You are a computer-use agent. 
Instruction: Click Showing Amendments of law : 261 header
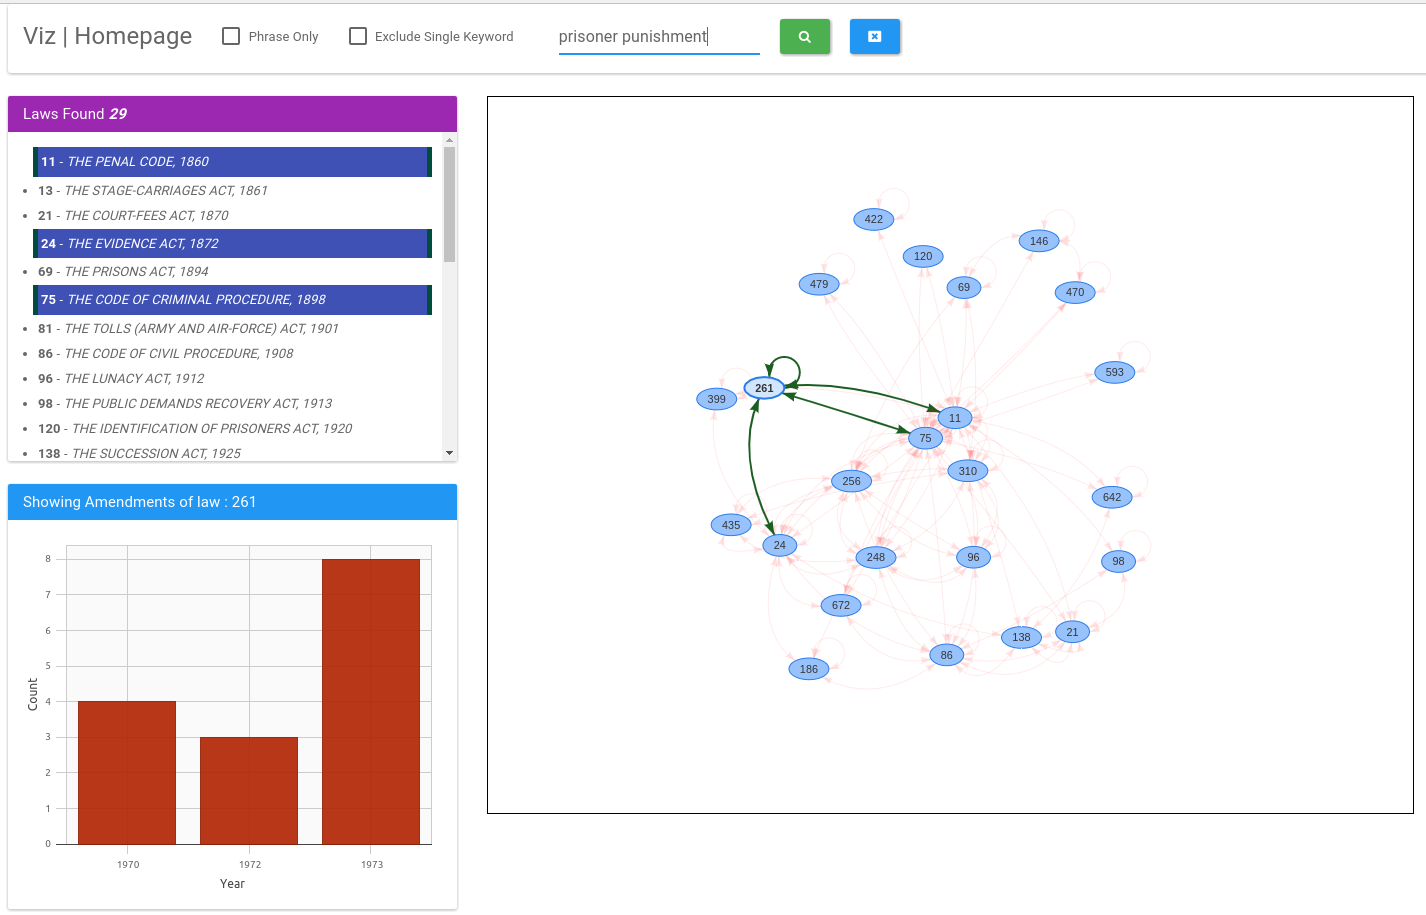[232, 502]
